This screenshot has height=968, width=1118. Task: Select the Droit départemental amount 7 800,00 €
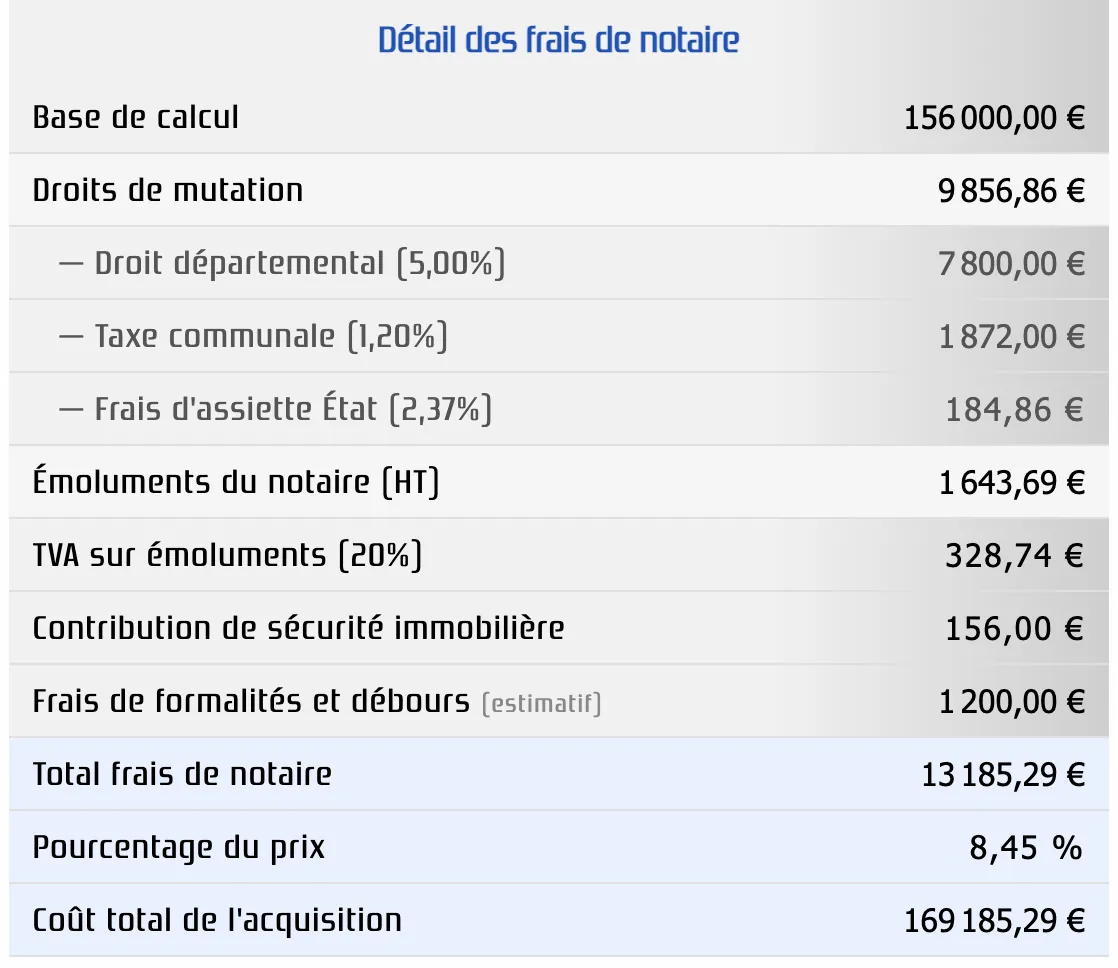pyautogui.click(x=1011, y=263)
